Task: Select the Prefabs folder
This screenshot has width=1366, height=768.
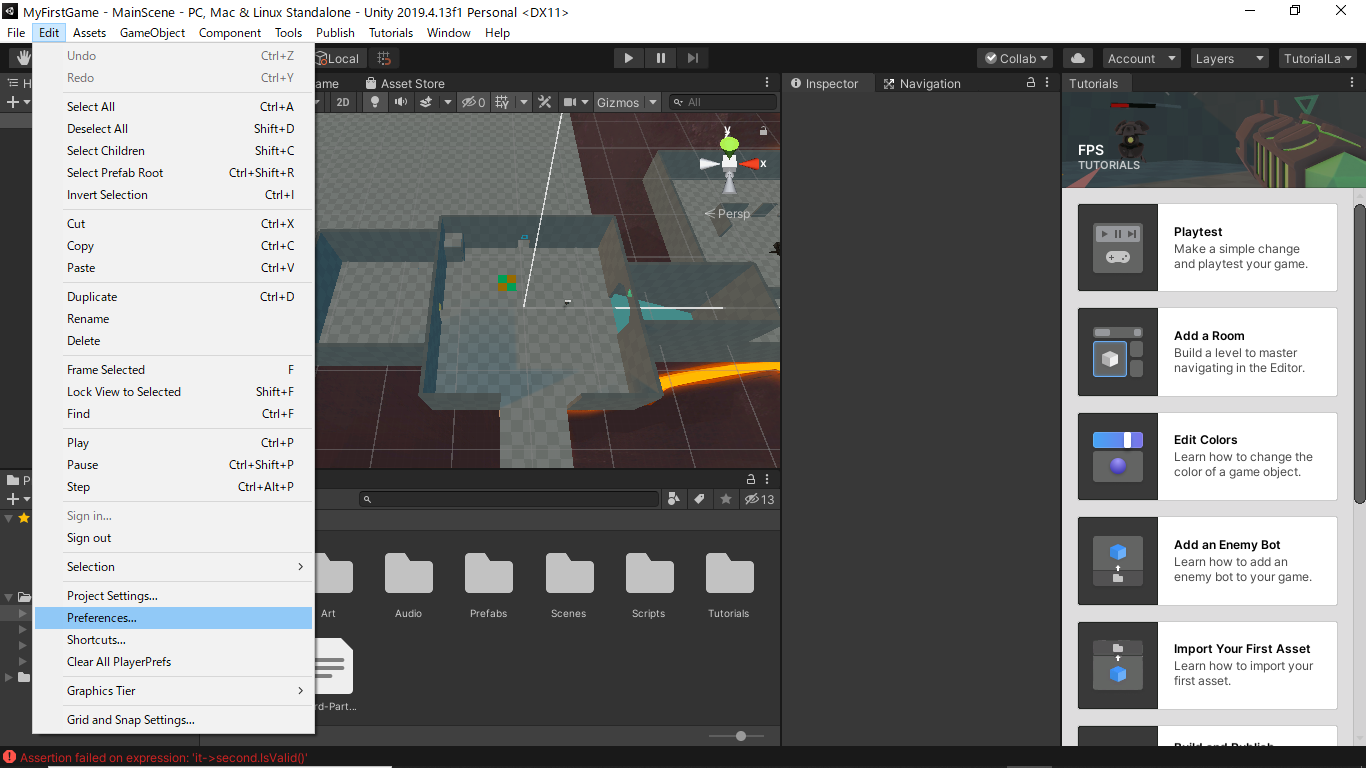Action: 488,585
